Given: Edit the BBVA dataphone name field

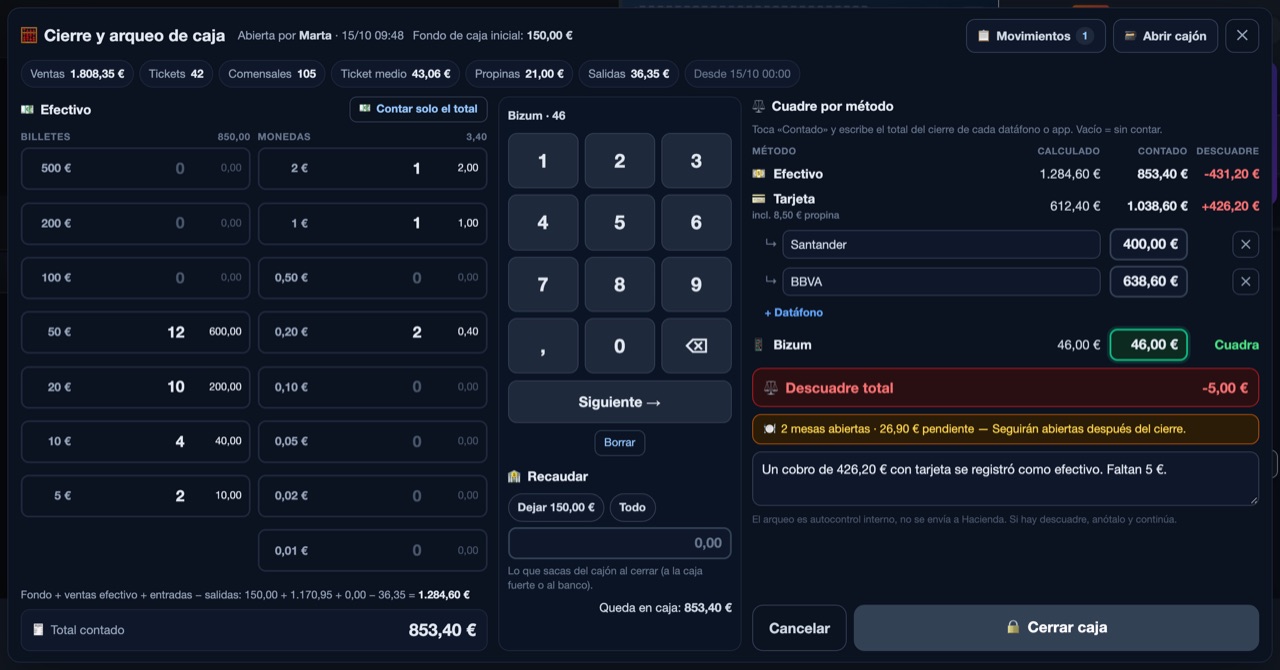Looking at the screenshot, I should pos(941,282).
